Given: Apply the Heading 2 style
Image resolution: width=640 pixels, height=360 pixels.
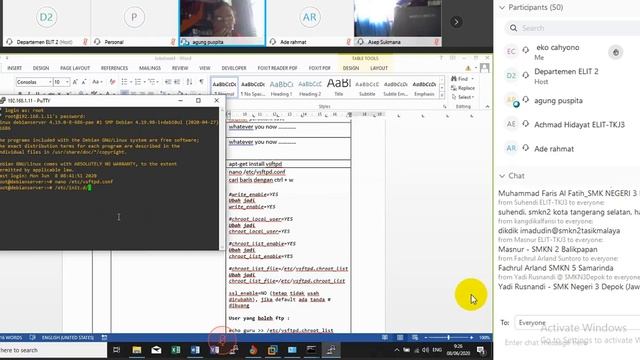Looking at the screenshot, I should pos(310,87).
